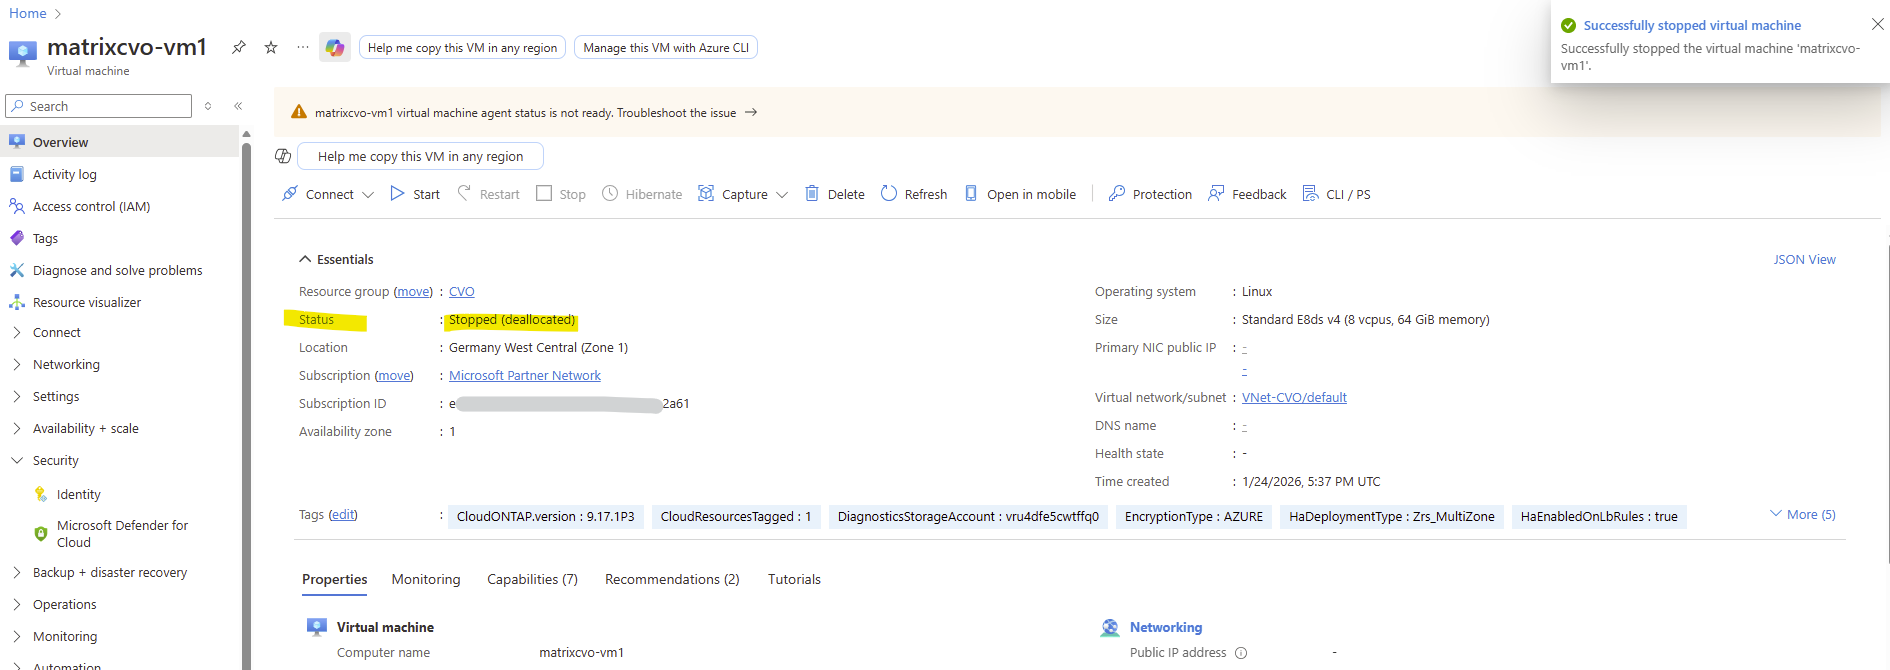Select the Properties tab

335,579
